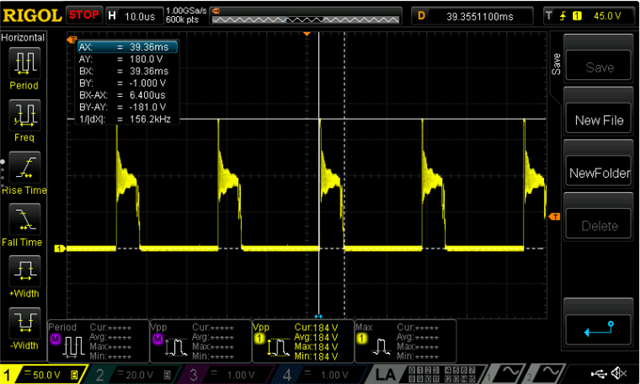Image resolution: width=640 pixels, height=384 pixels.
Task: Choose the Rise Time measurement icon
Action: click(24, 167)
